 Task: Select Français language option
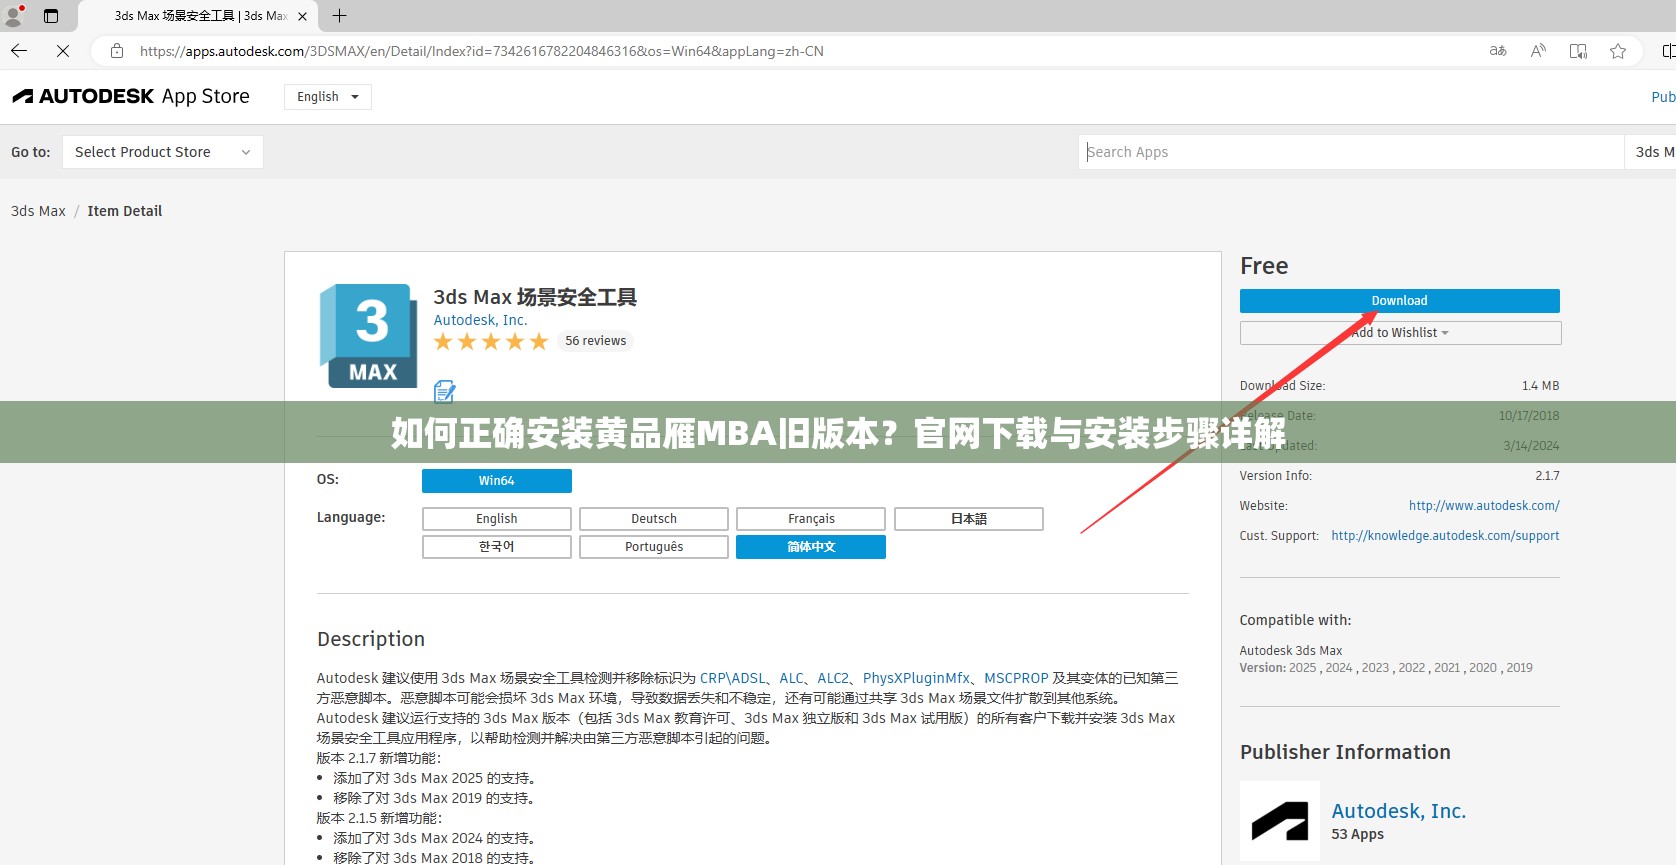tap(811, 519)
